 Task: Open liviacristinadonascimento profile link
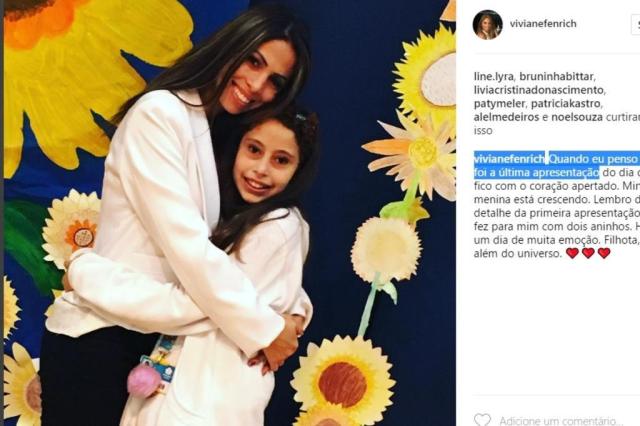pyautogui.click(x=538, y=90)
